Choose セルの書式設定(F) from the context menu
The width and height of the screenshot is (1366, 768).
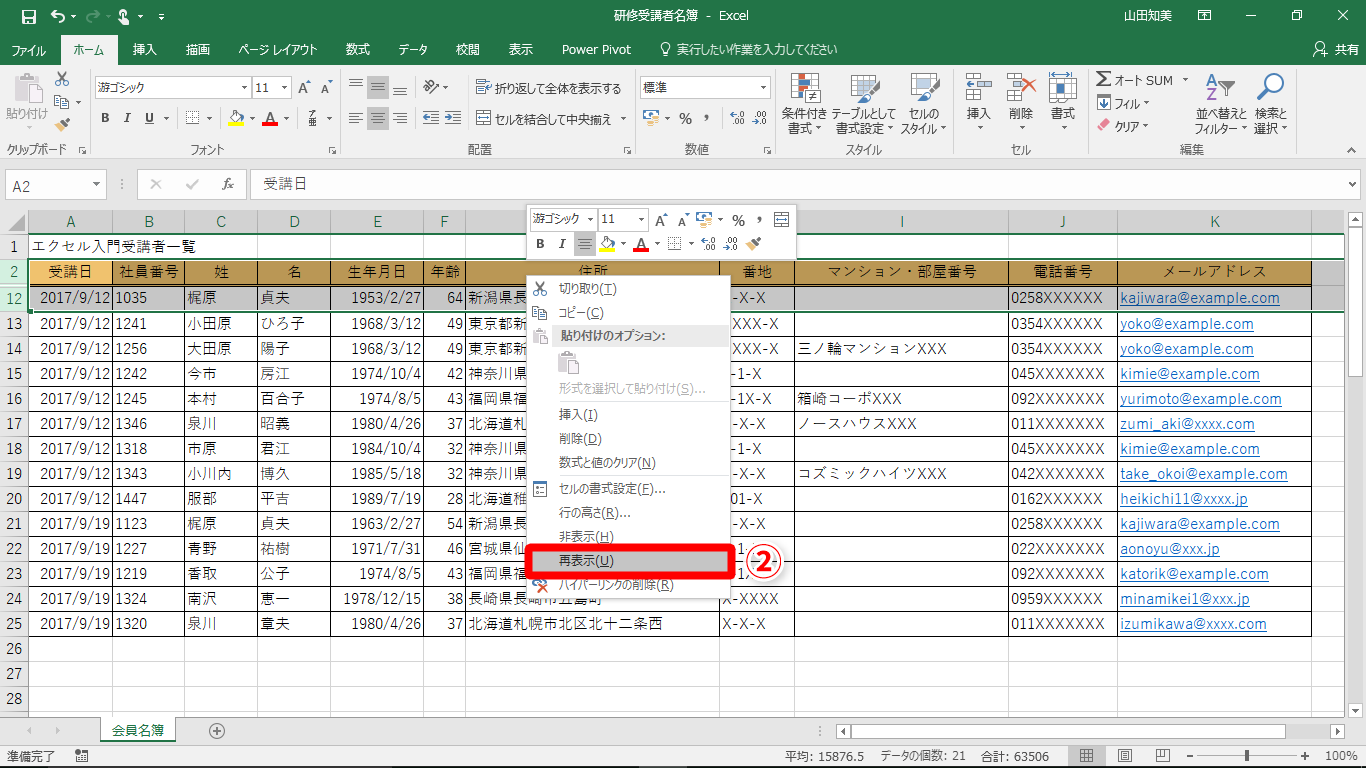pyautogui.click(x=628, y=489)
